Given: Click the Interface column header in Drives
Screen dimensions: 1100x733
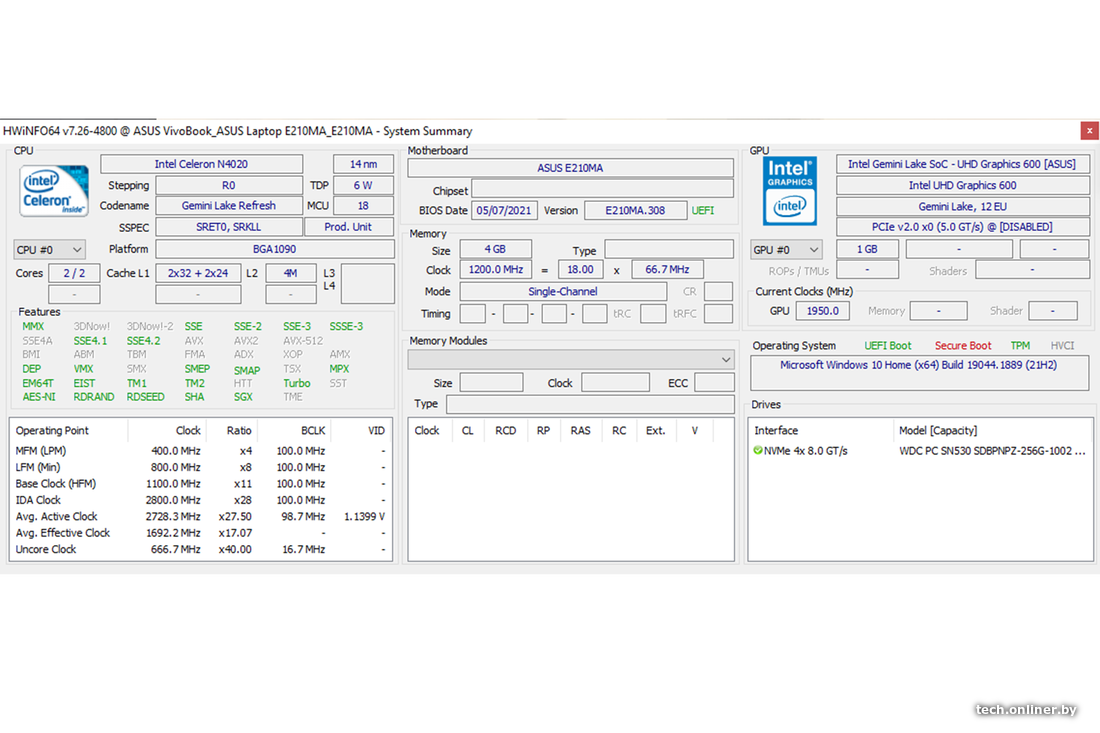Looking at the screenshot, I should pos(776,431).
